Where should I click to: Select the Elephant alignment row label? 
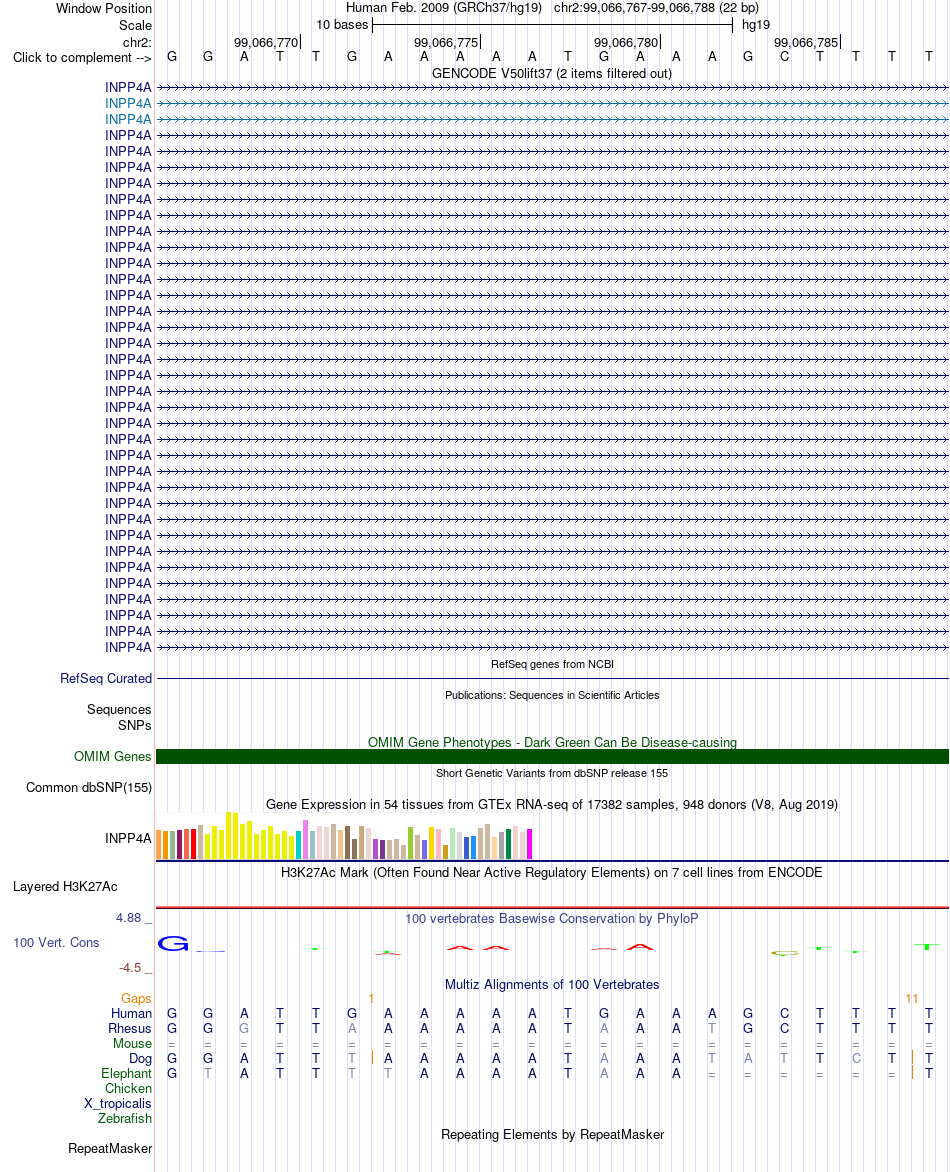click(126, 1073)
